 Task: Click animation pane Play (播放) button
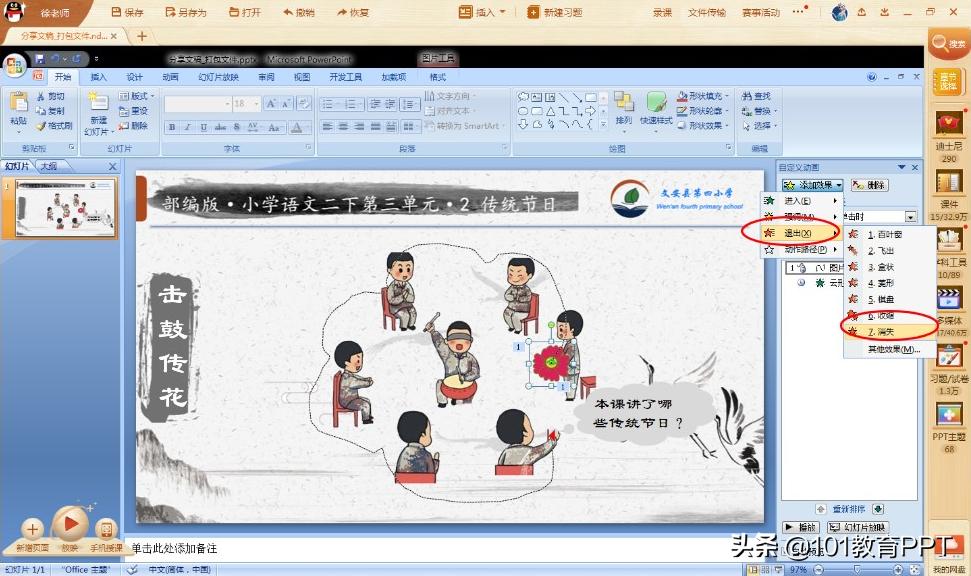point(801,527)
